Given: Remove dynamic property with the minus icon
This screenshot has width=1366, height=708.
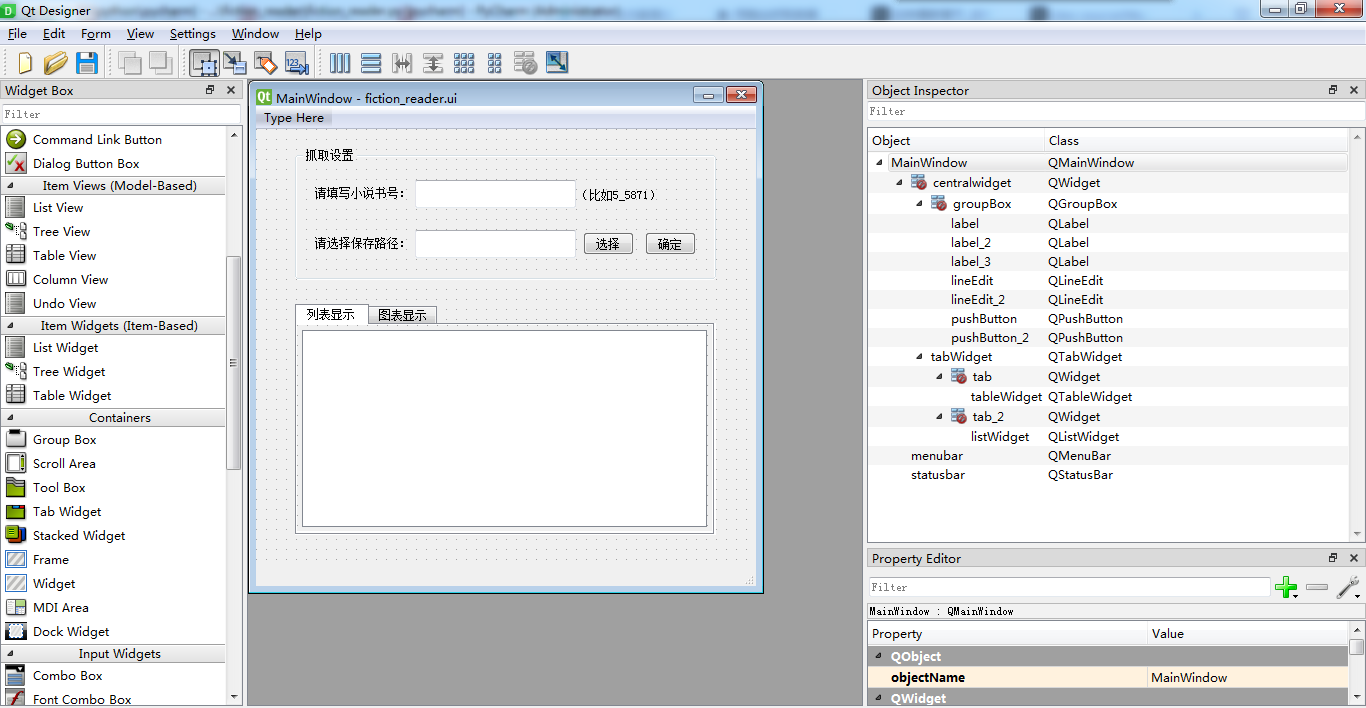Looking at the screenshot, I should [1317, 587].
